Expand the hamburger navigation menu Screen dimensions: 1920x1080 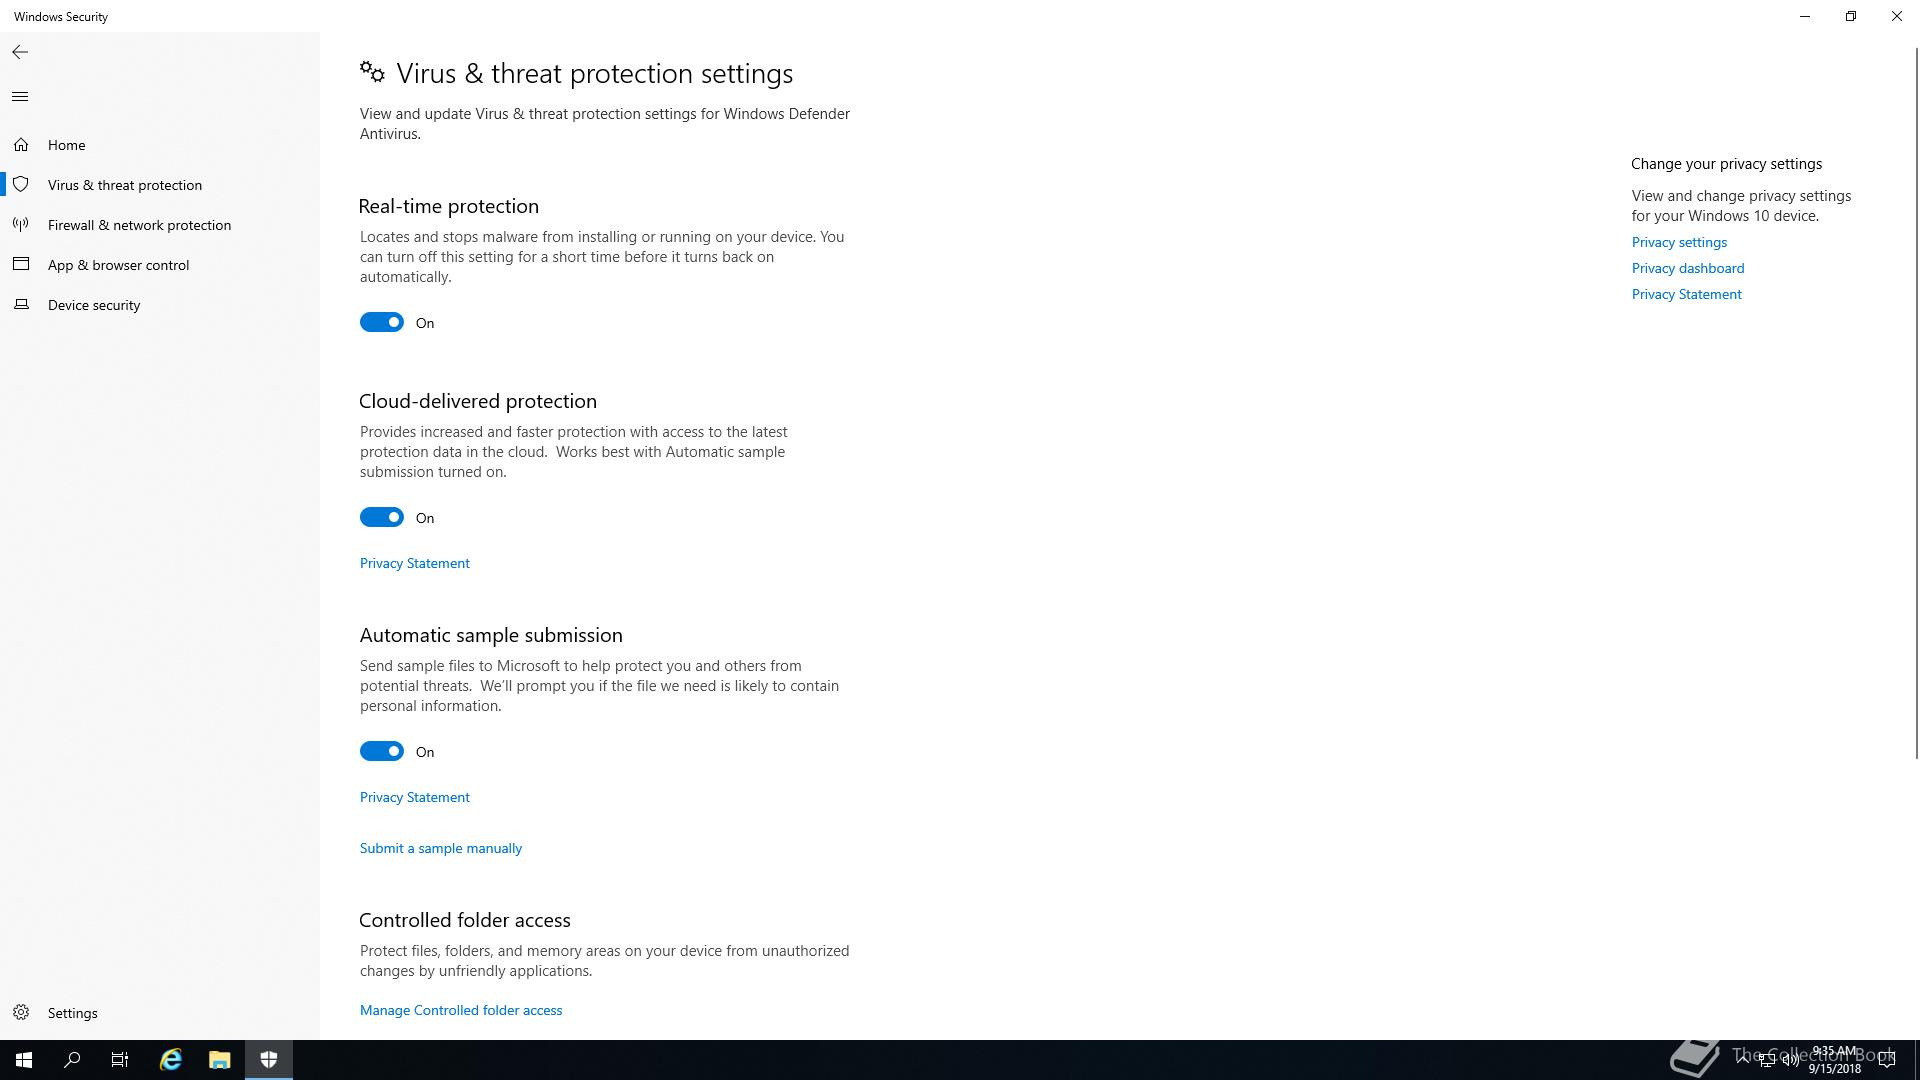(20, 97)
